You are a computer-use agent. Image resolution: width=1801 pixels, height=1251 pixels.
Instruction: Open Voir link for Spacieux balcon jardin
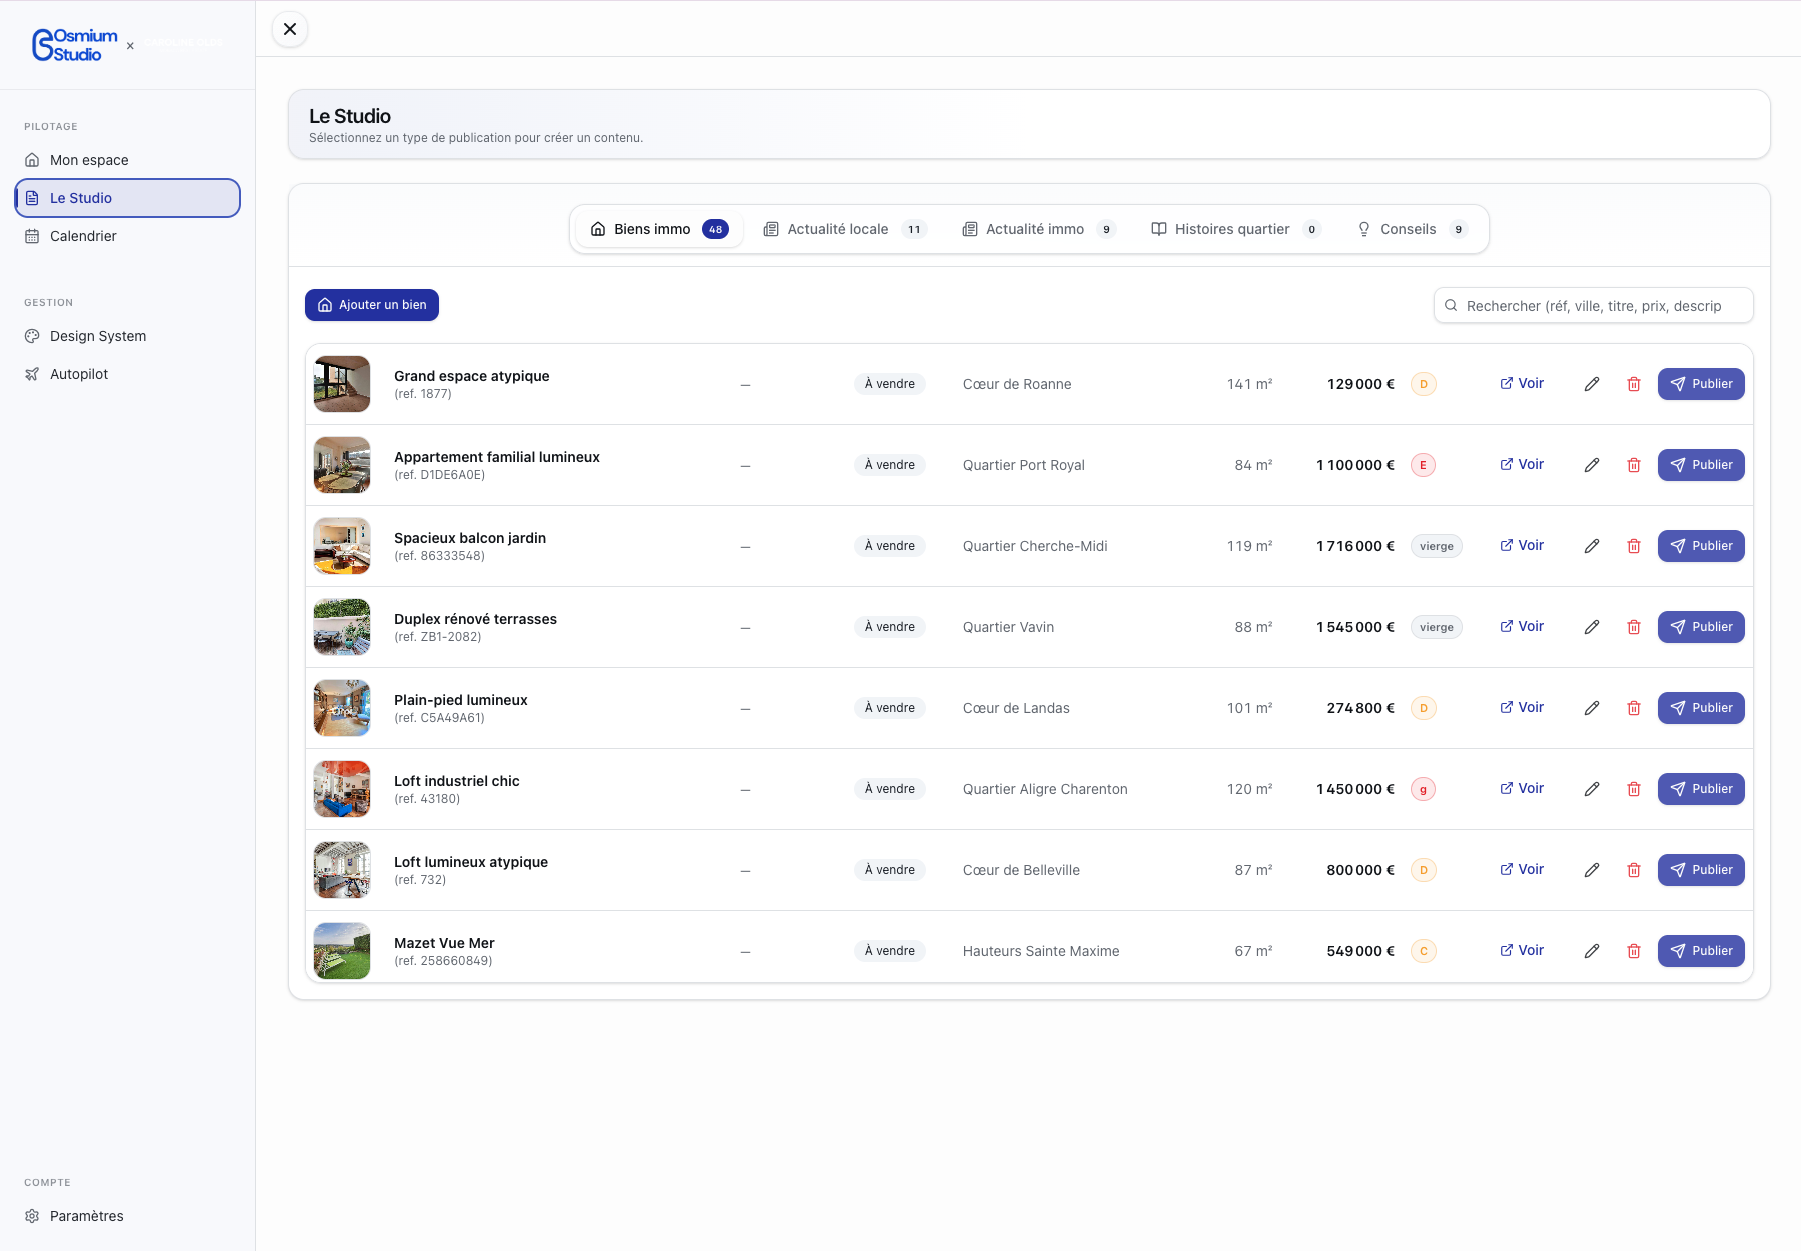[1522, 545]
